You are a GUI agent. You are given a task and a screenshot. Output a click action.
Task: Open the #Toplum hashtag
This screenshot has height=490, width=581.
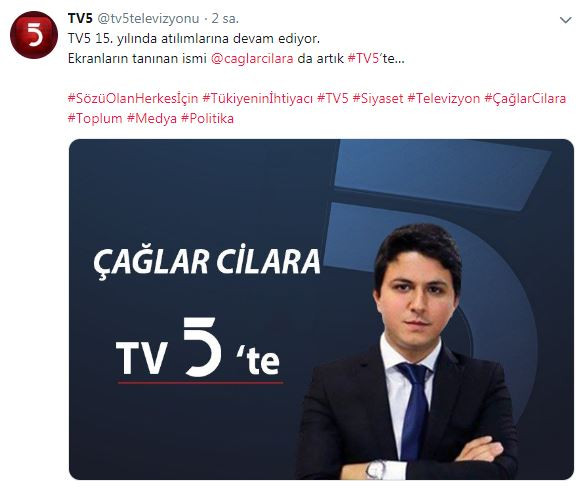(x=95, y=119)
